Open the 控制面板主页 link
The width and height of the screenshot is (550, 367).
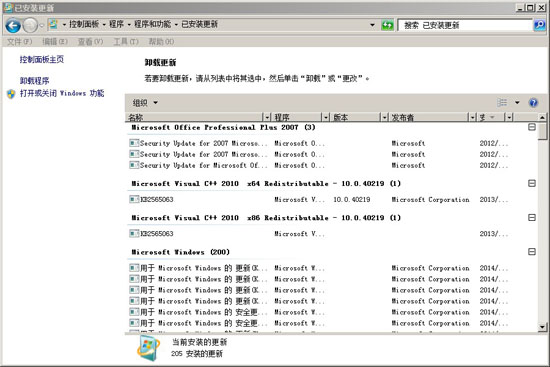pyautogui.click(x=42, y=59)
